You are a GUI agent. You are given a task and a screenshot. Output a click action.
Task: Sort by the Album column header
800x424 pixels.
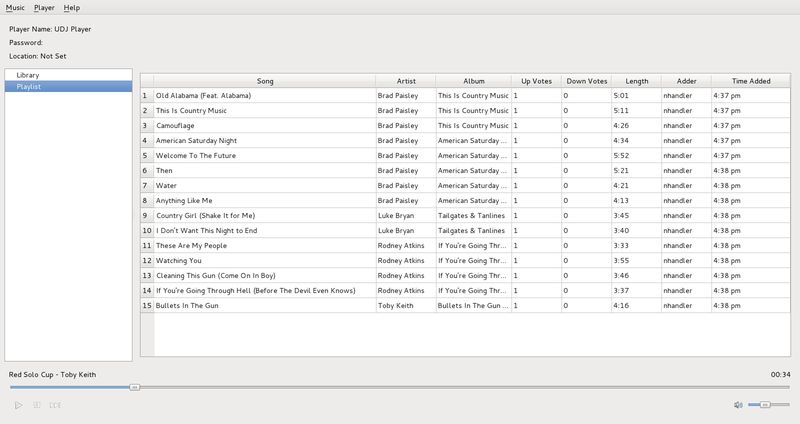[x=473, y=81]
